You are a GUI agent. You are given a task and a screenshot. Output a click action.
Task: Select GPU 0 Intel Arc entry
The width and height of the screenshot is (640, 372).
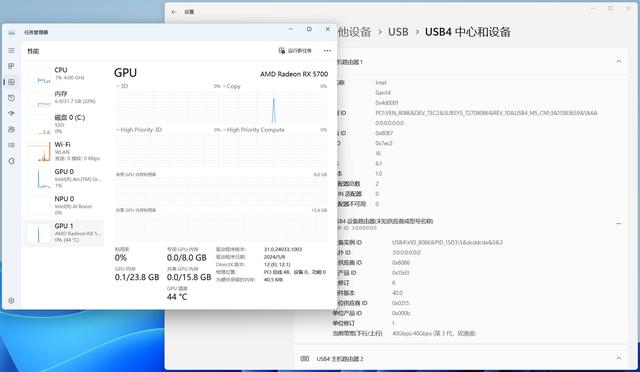[64, 178]
